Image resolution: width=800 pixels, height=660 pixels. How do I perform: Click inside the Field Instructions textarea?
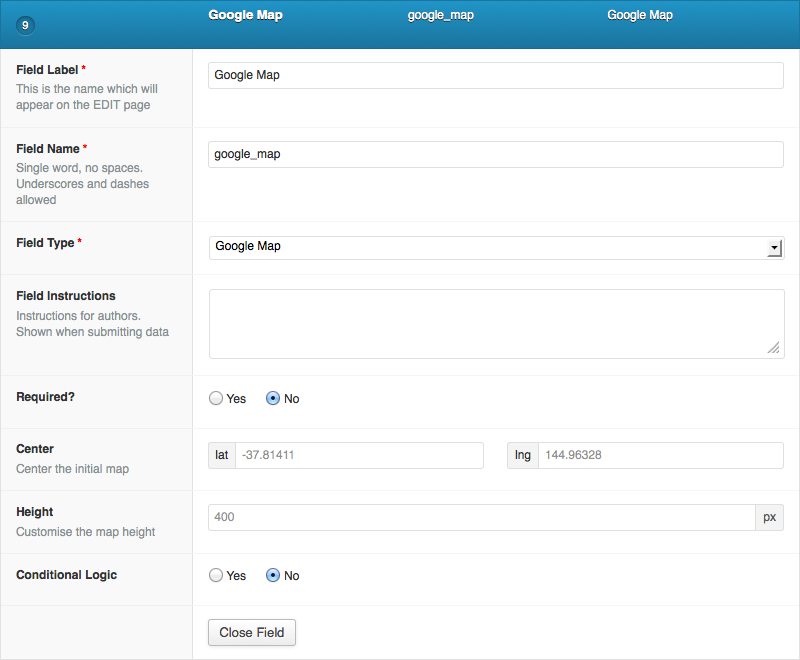(496, 324)
